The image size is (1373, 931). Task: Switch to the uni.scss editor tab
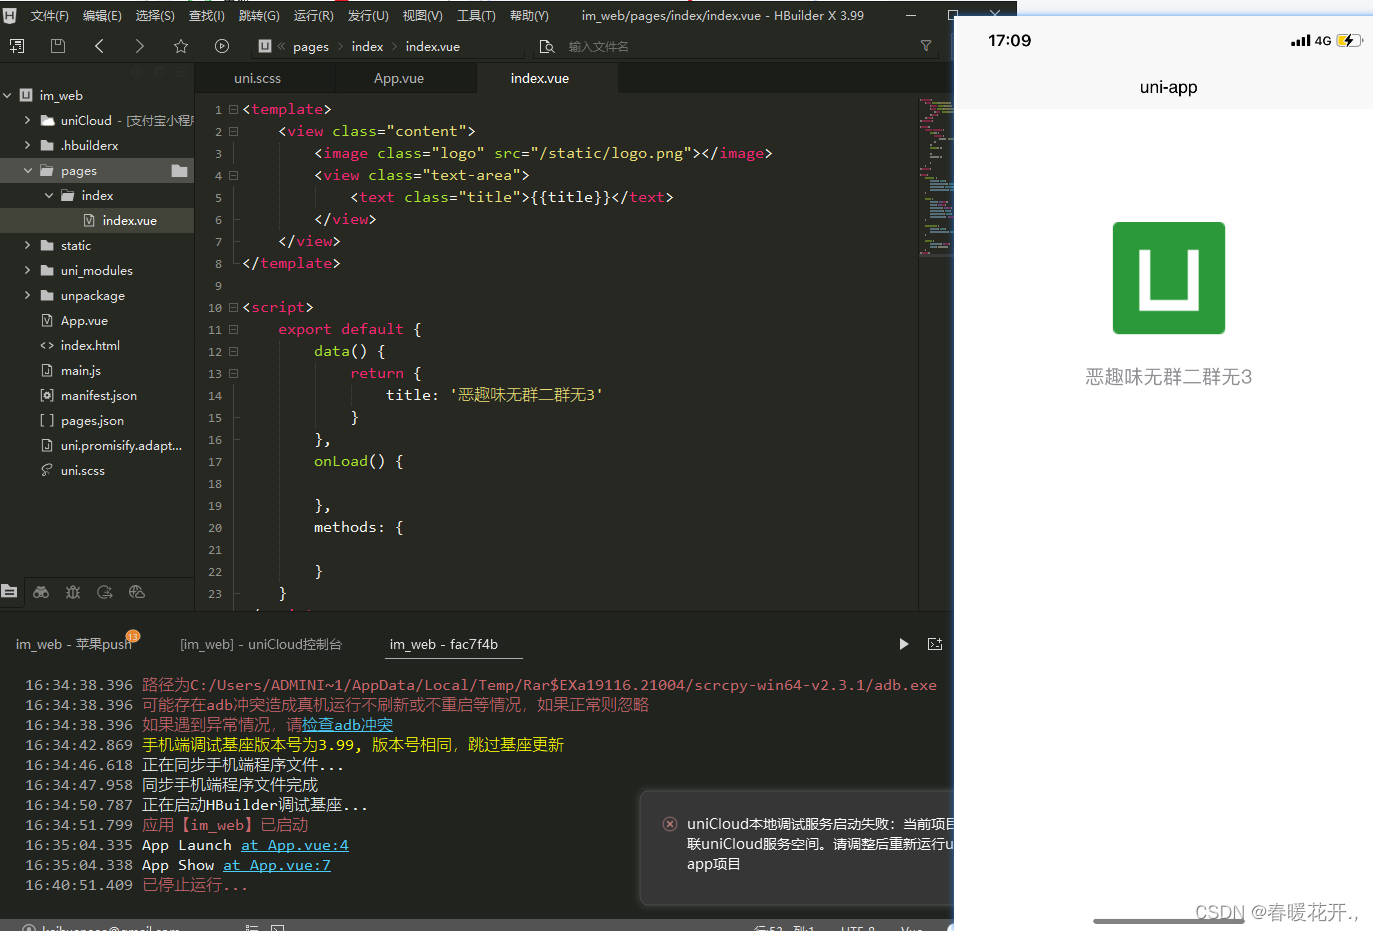click(x=258, y=78)
